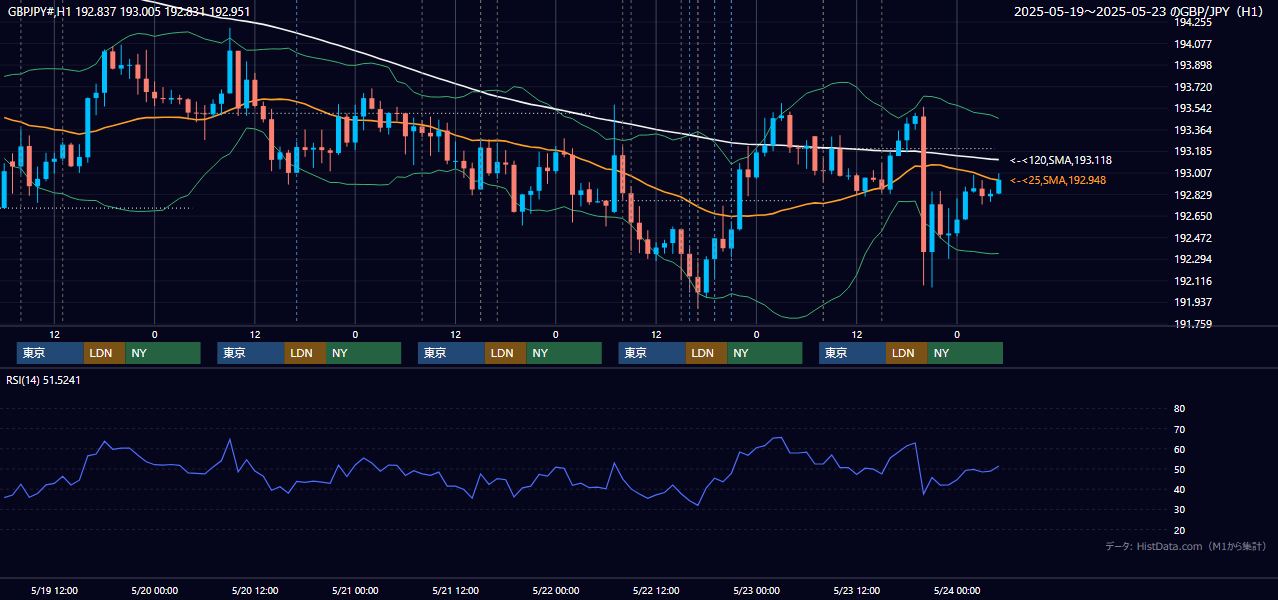Click RSI scale level 40

(x=1179, y=490)
